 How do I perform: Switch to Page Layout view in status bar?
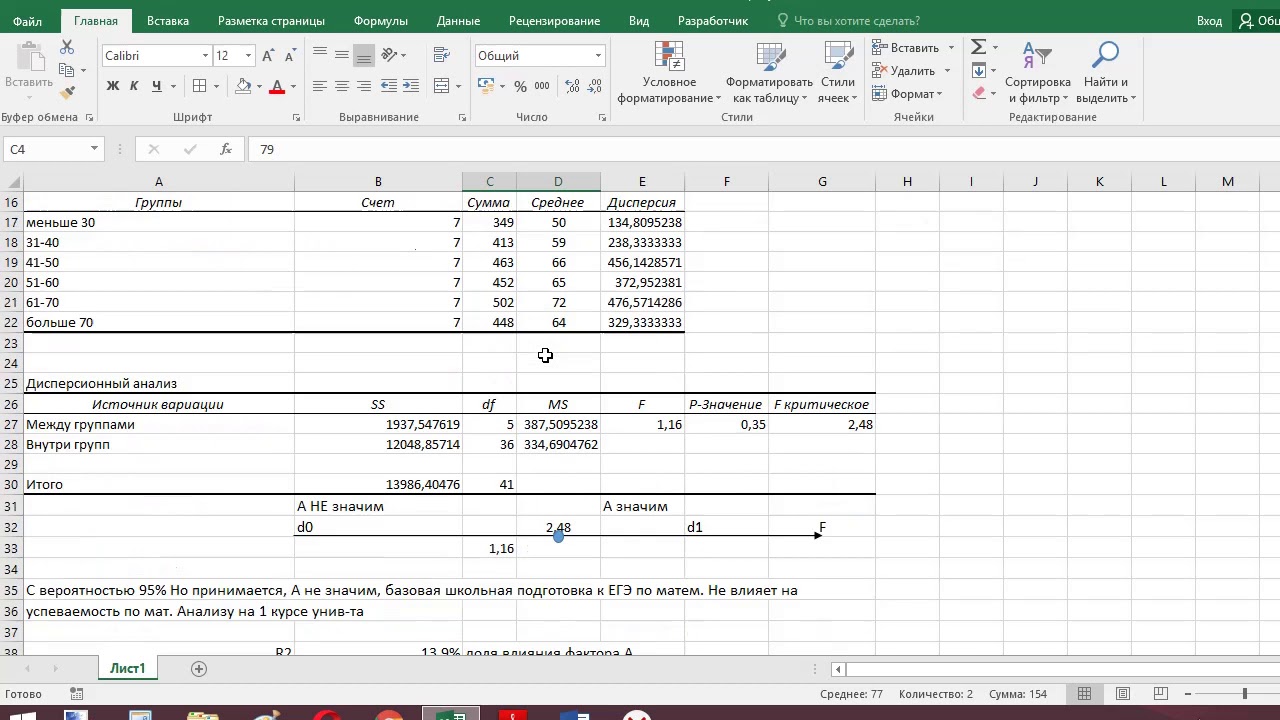click(1122, 694)
